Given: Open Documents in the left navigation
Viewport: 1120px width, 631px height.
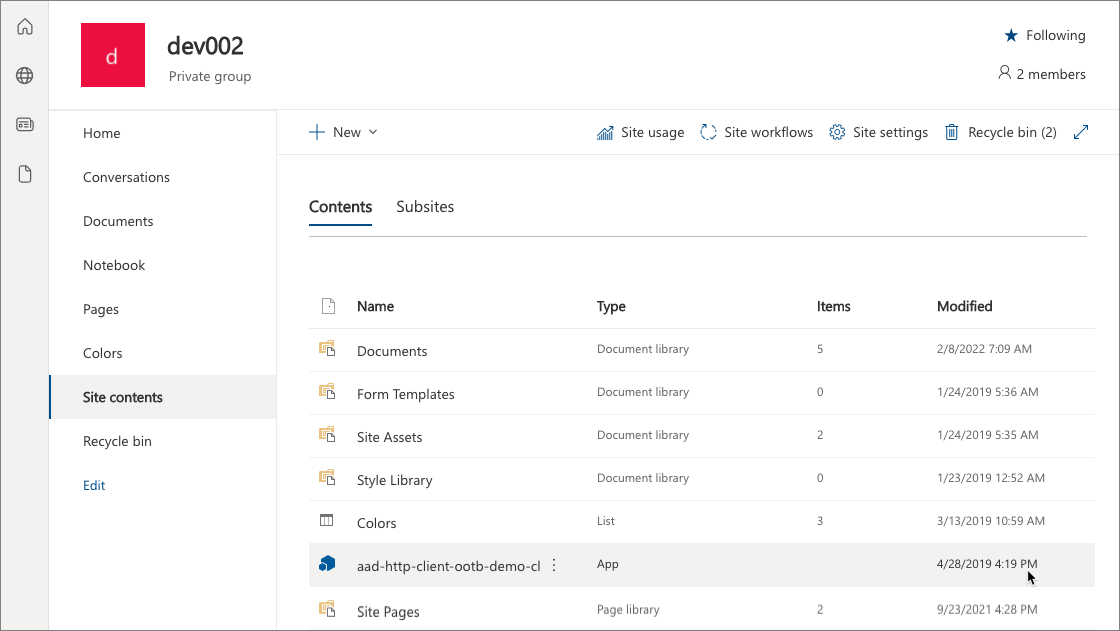Looking at the screenshot, I should click(118, 222).
